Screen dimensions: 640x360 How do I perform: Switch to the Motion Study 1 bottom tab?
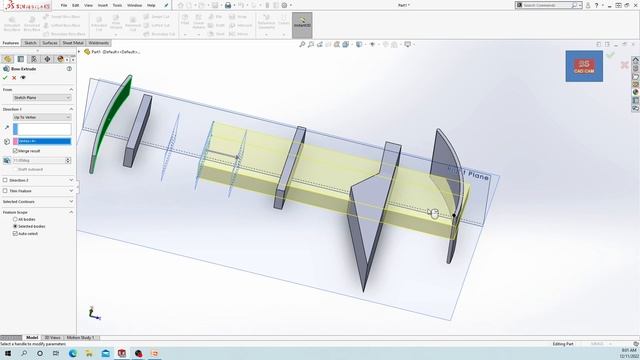pos(80,338)
